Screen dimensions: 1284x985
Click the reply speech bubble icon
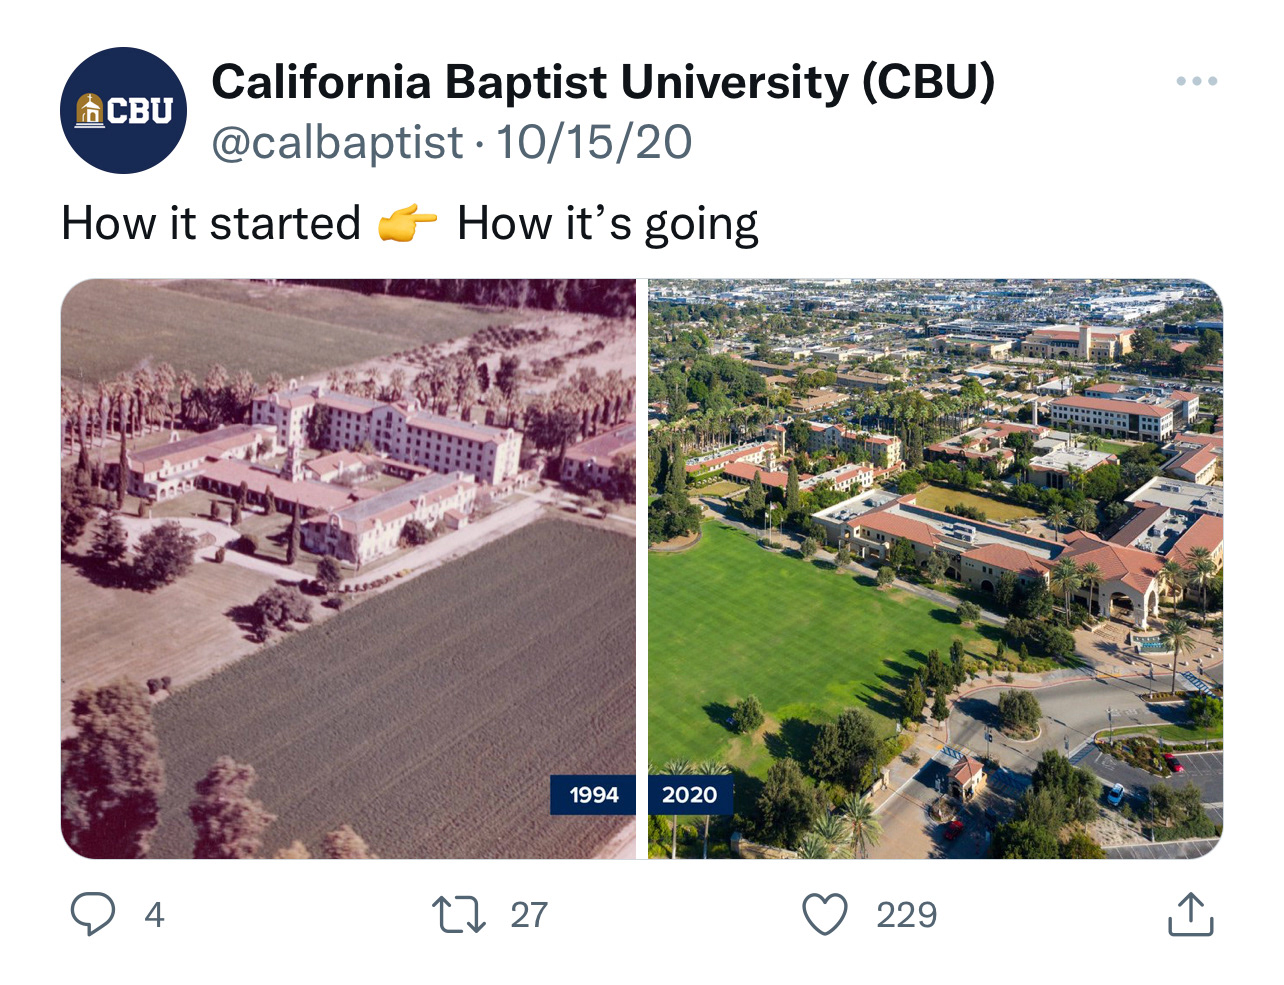[93, 914]
